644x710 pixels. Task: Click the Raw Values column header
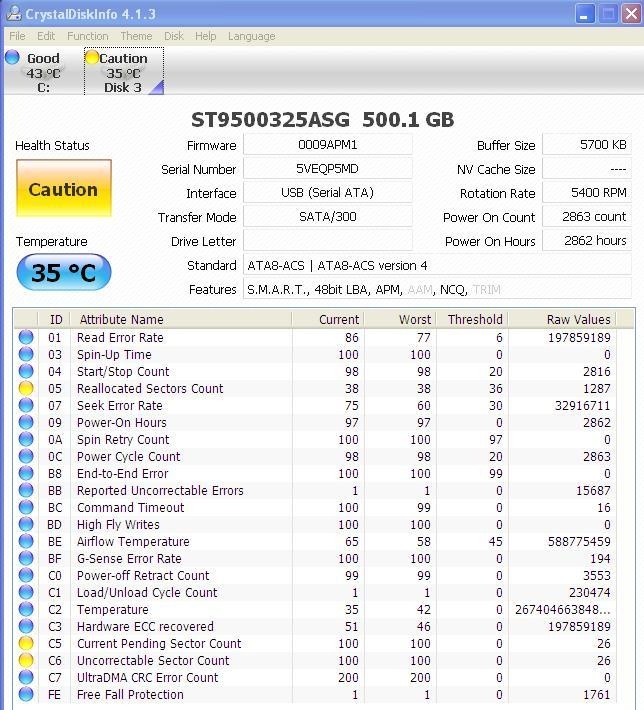coord(562,320)
